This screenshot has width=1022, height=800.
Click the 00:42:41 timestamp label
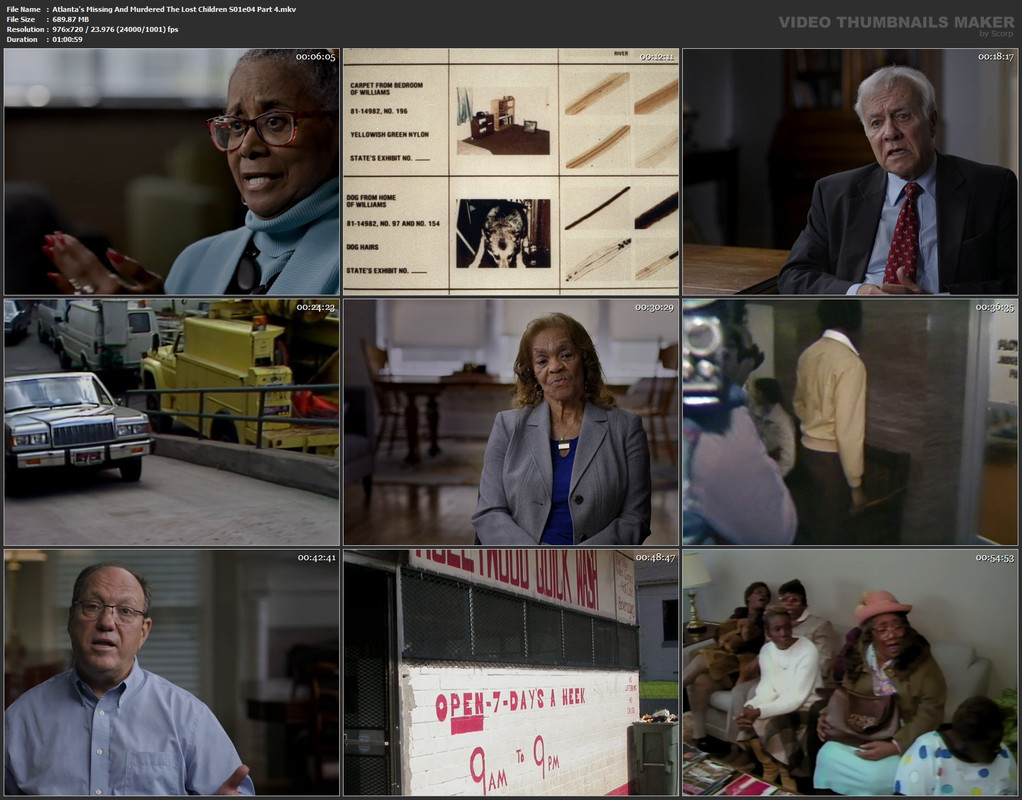(x=317, y=557)
